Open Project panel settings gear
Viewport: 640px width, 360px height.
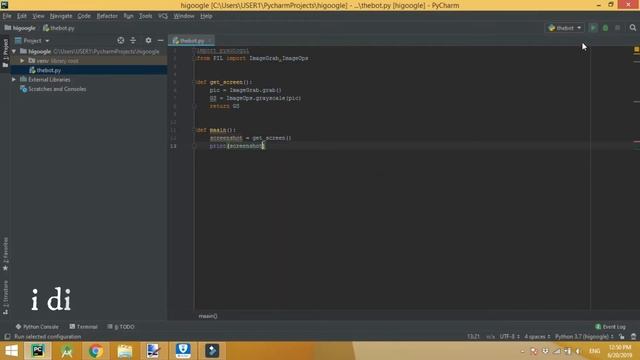coord(148,40)
